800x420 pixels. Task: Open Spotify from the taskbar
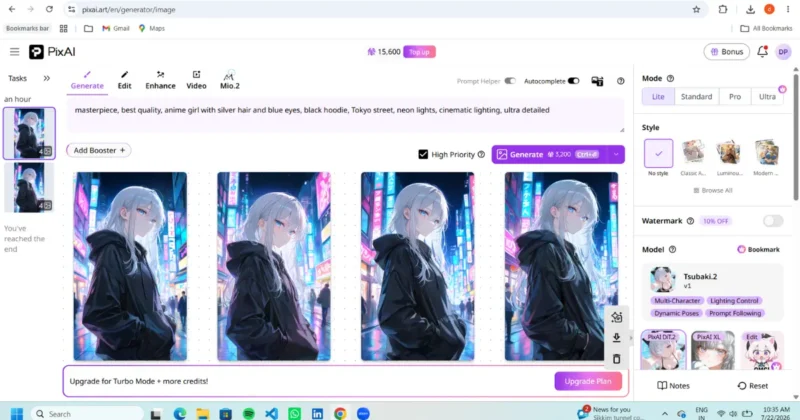coord(248,413)
